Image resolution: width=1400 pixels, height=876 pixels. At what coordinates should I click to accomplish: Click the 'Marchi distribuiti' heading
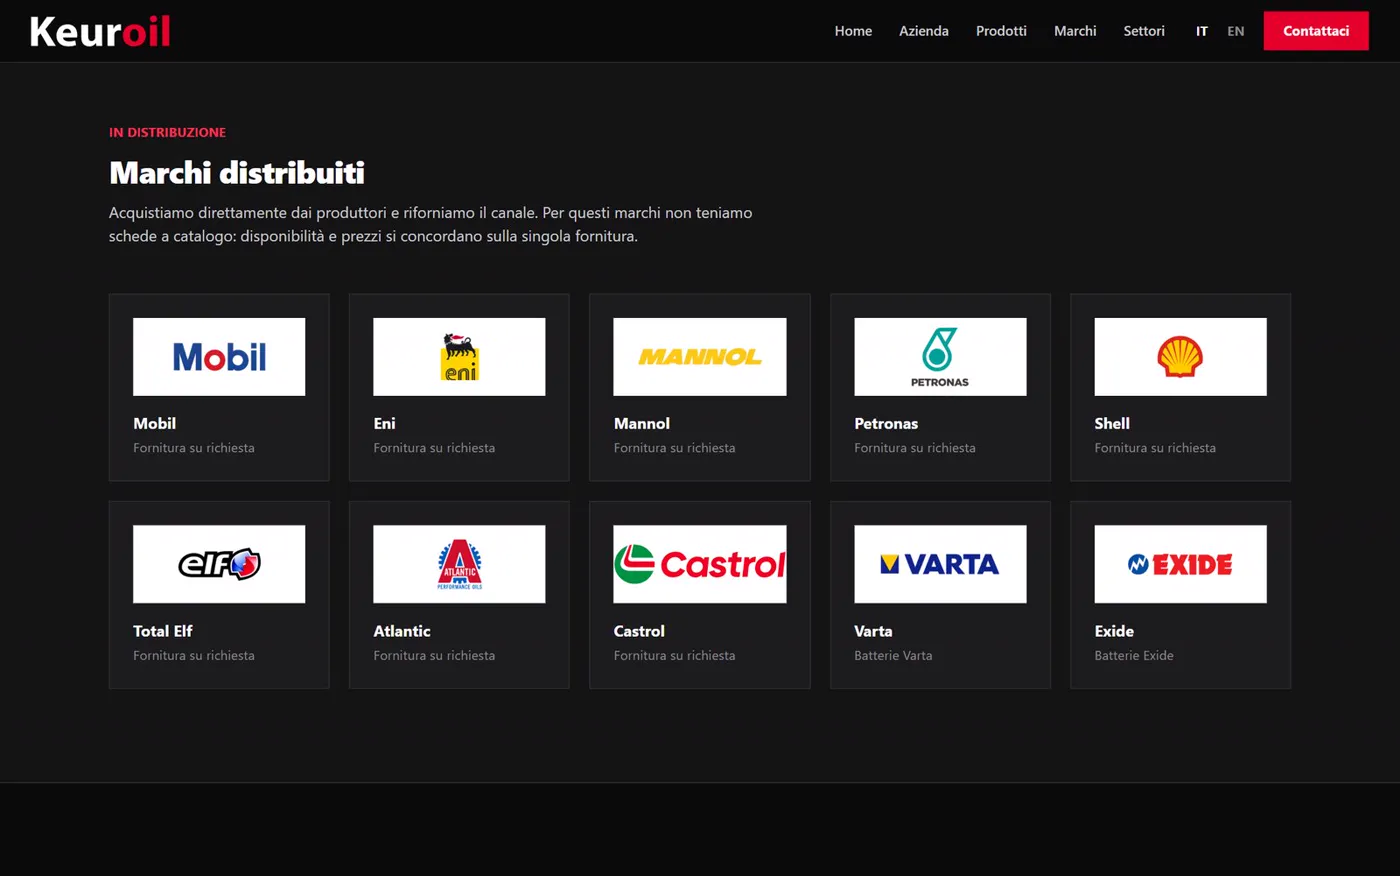pos(237,173)
